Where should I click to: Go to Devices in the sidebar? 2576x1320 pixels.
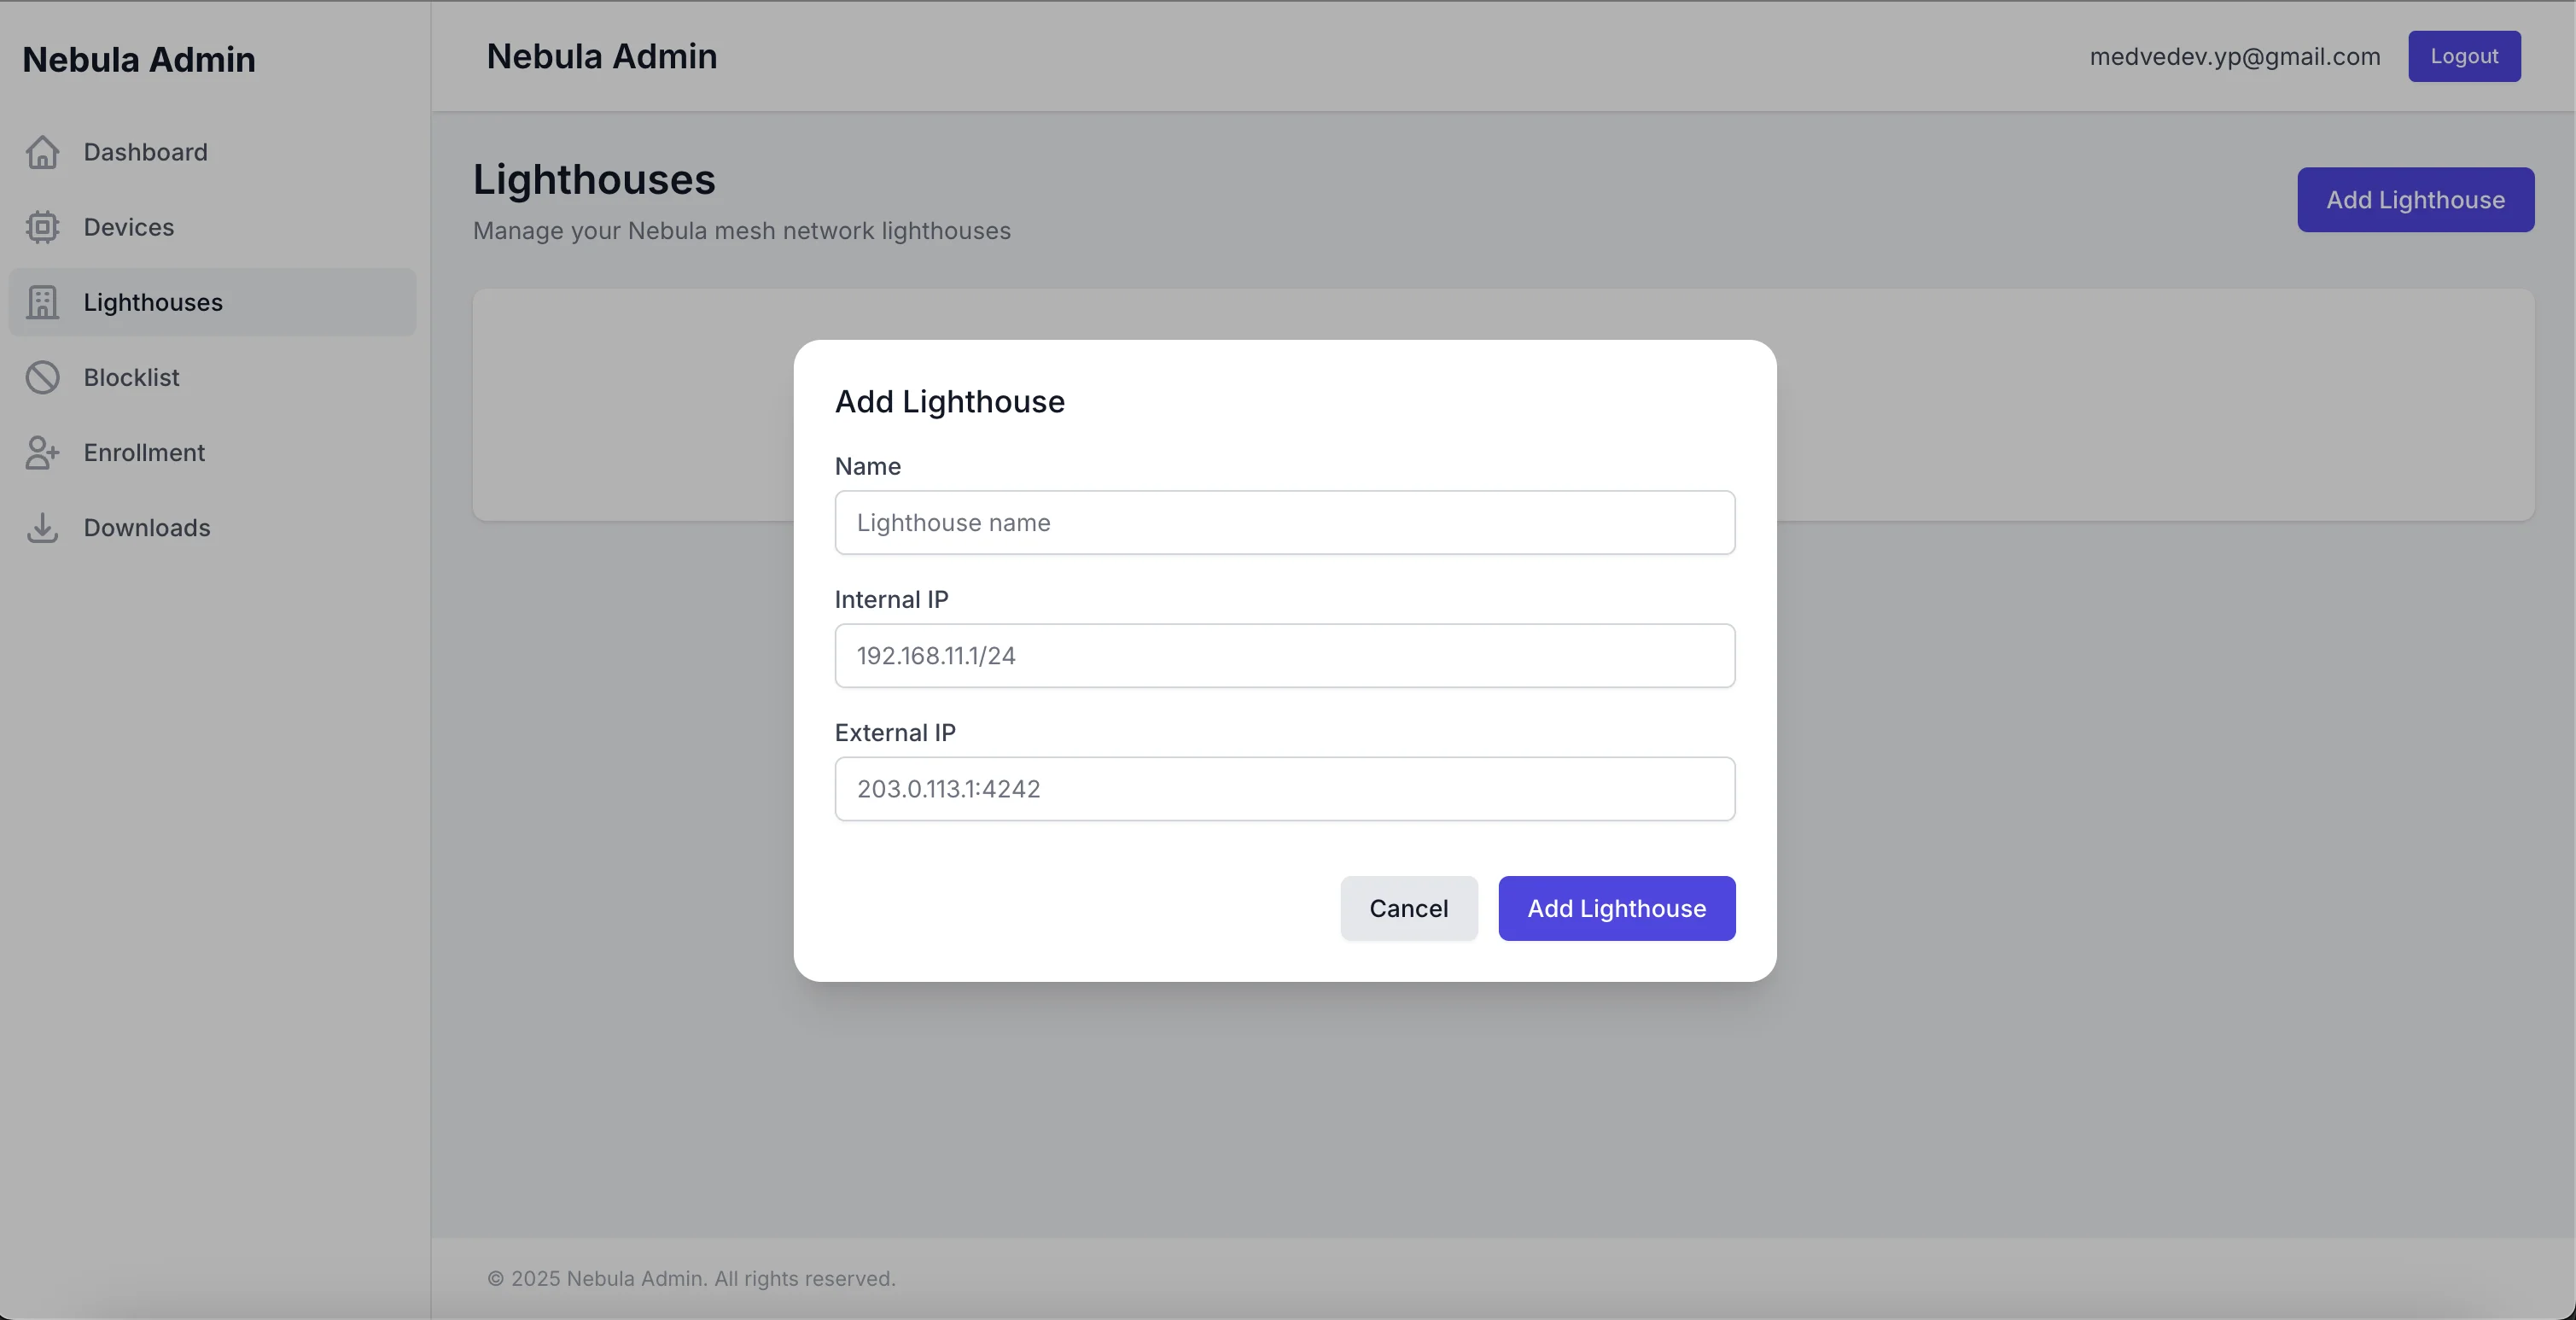(x=129, y=227)
